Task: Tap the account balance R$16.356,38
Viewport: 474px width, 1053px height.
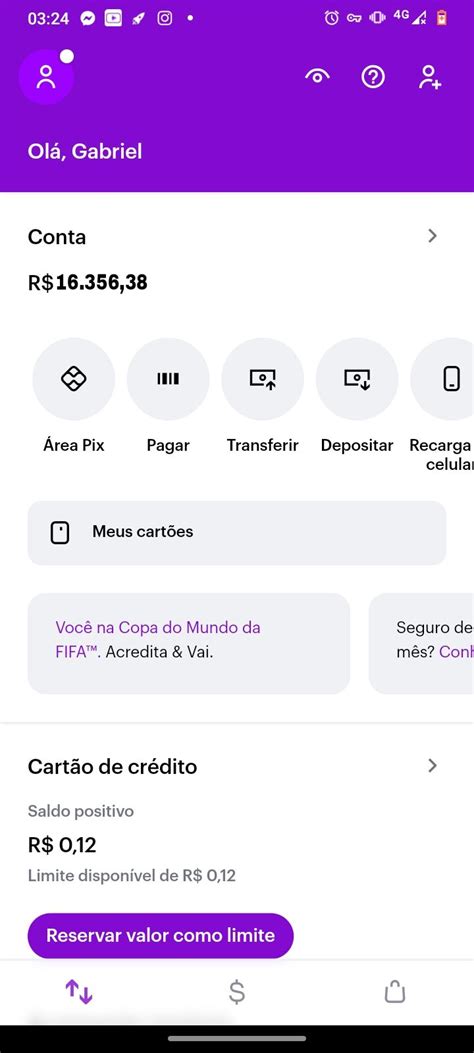Action: coord(87,283)
